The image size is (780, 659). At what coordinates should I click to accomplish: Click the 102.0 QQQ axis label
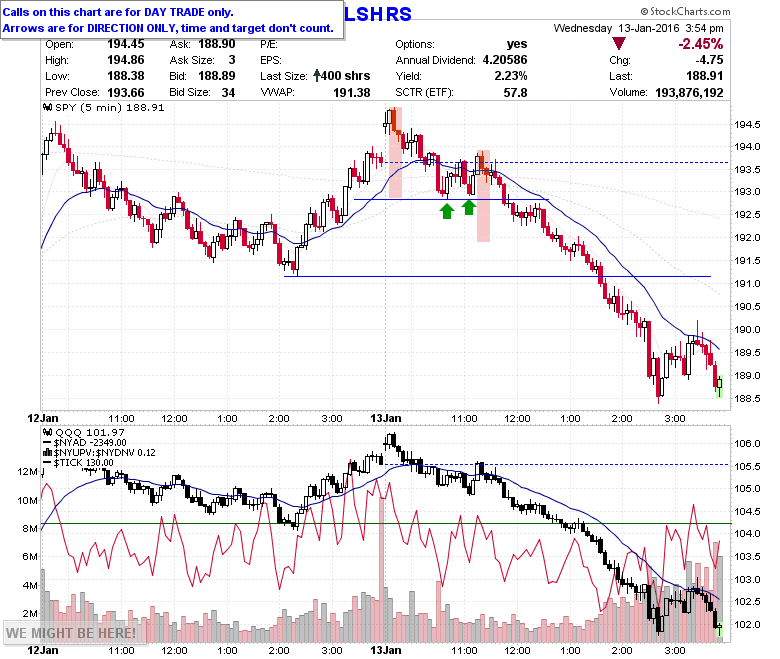(x=747, y=624)
